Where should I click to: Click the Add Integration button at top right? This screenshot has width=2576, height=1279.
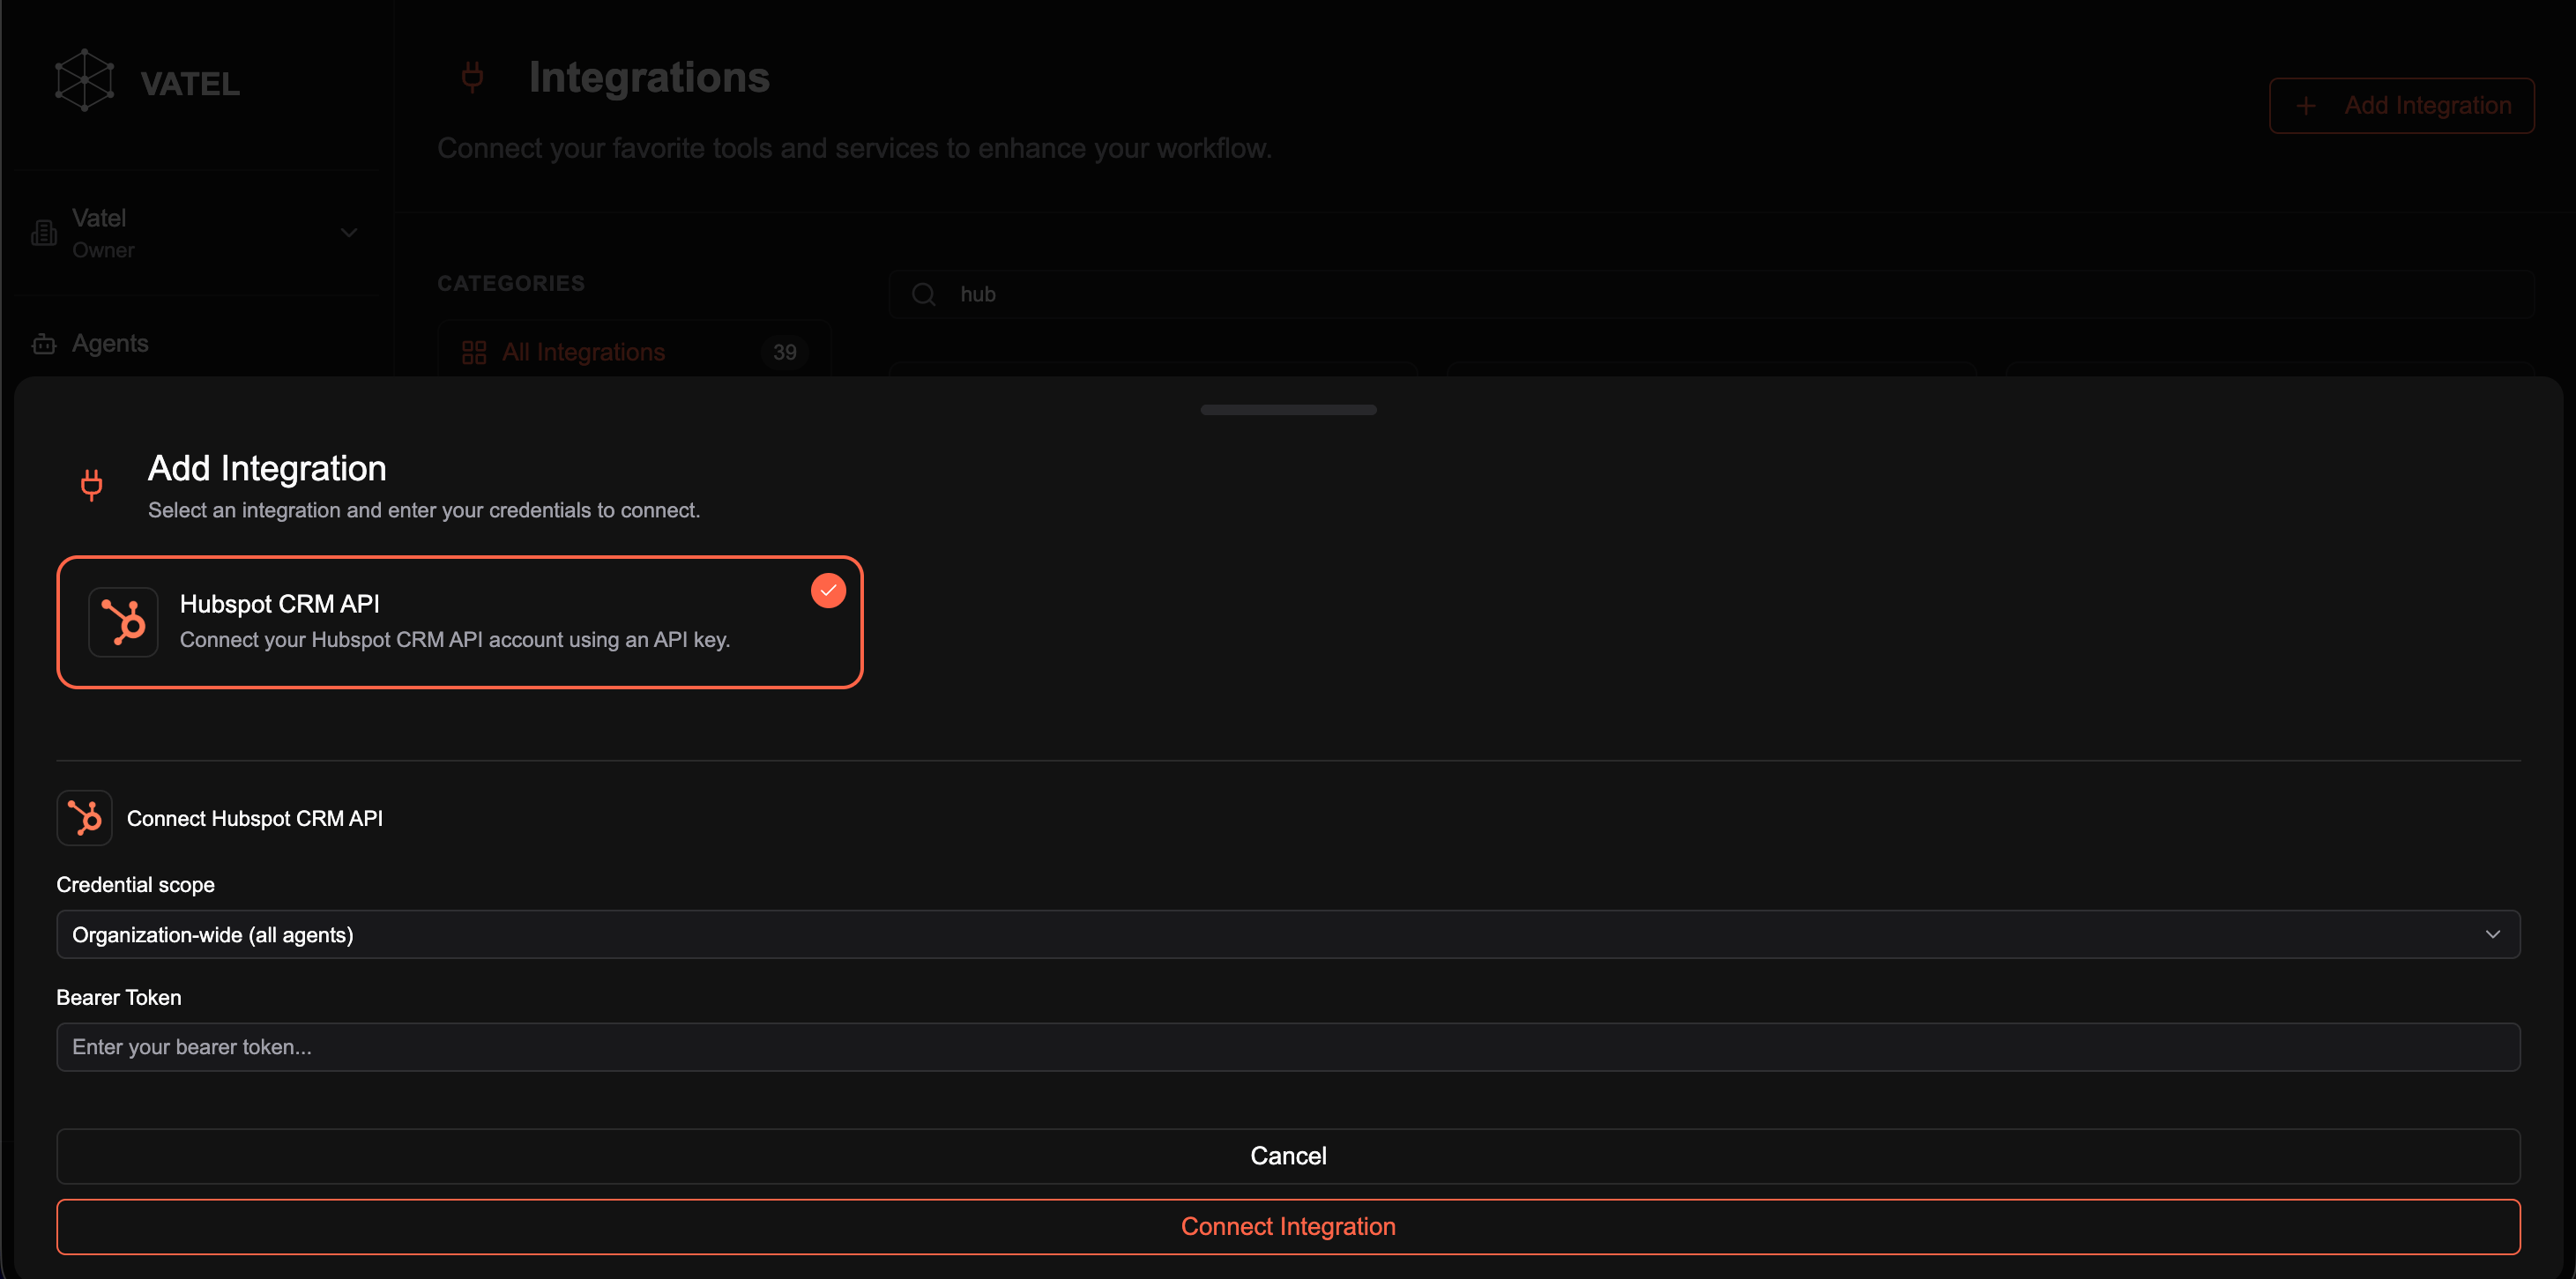[x=2401, y=106]
